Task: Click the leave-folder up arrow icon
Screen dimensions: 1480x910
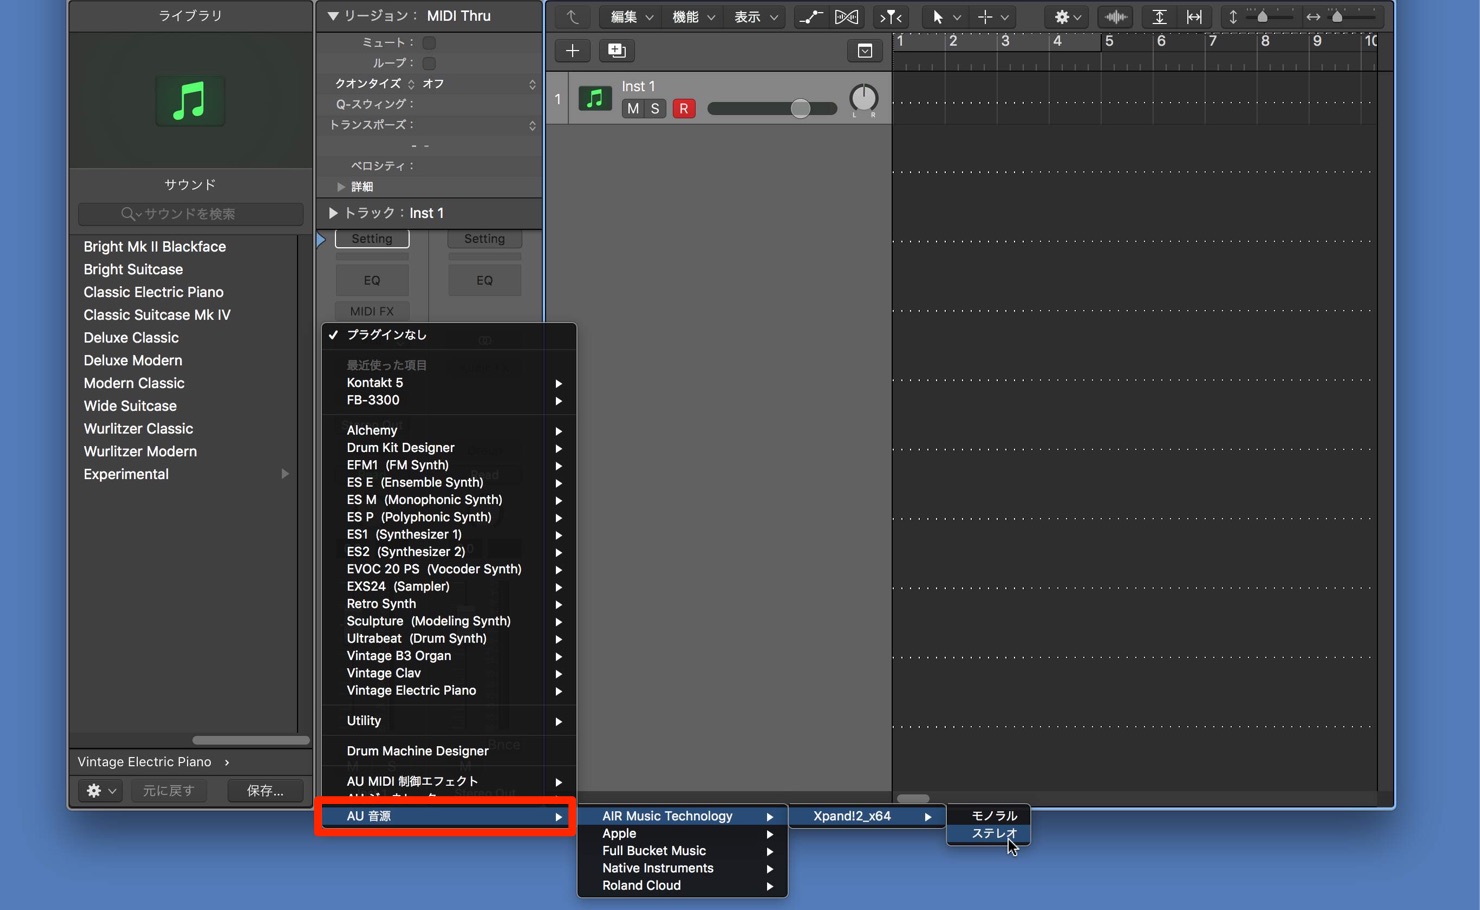Action: click(572, 17)
